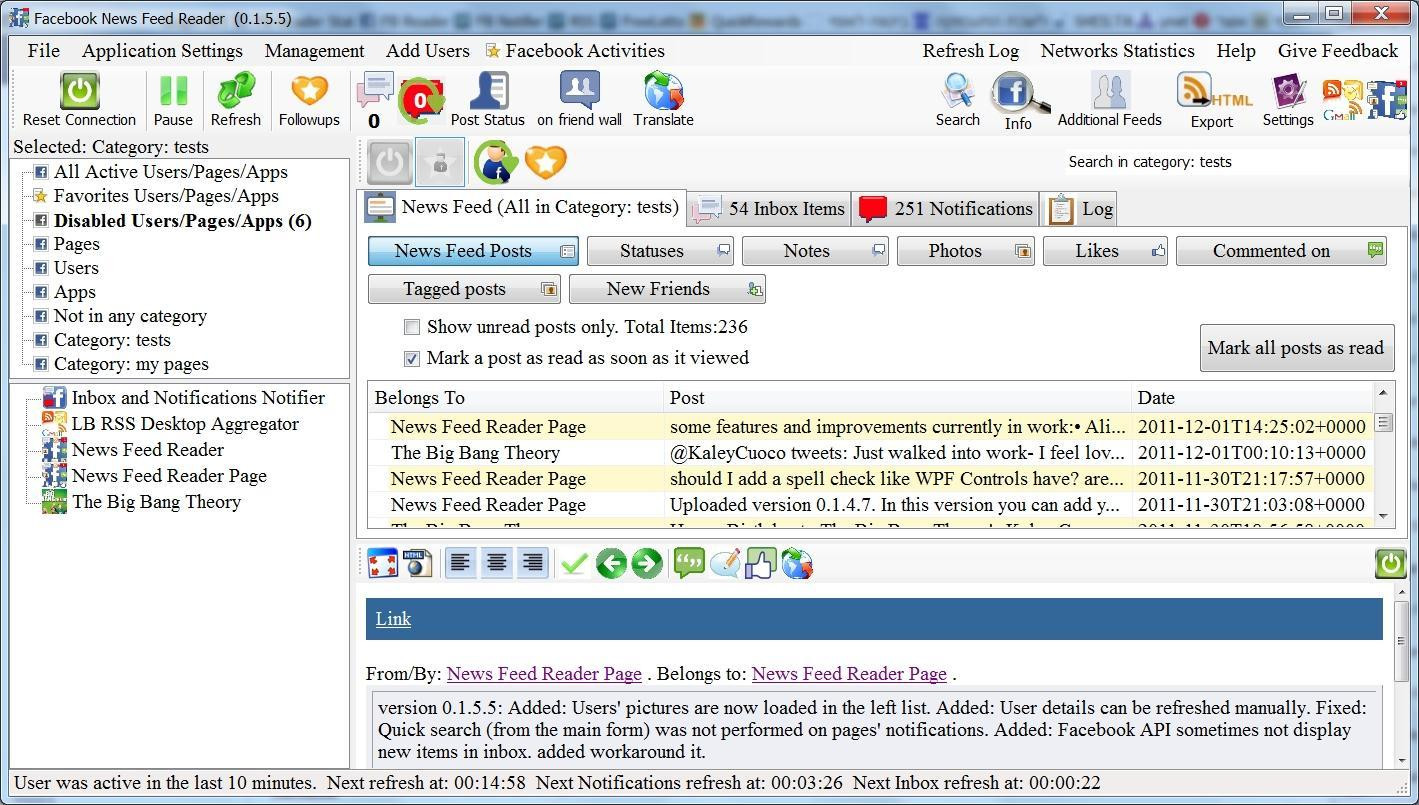
Task: Translate post with globe icon in viewer toolbar
Action: [797, 564]
